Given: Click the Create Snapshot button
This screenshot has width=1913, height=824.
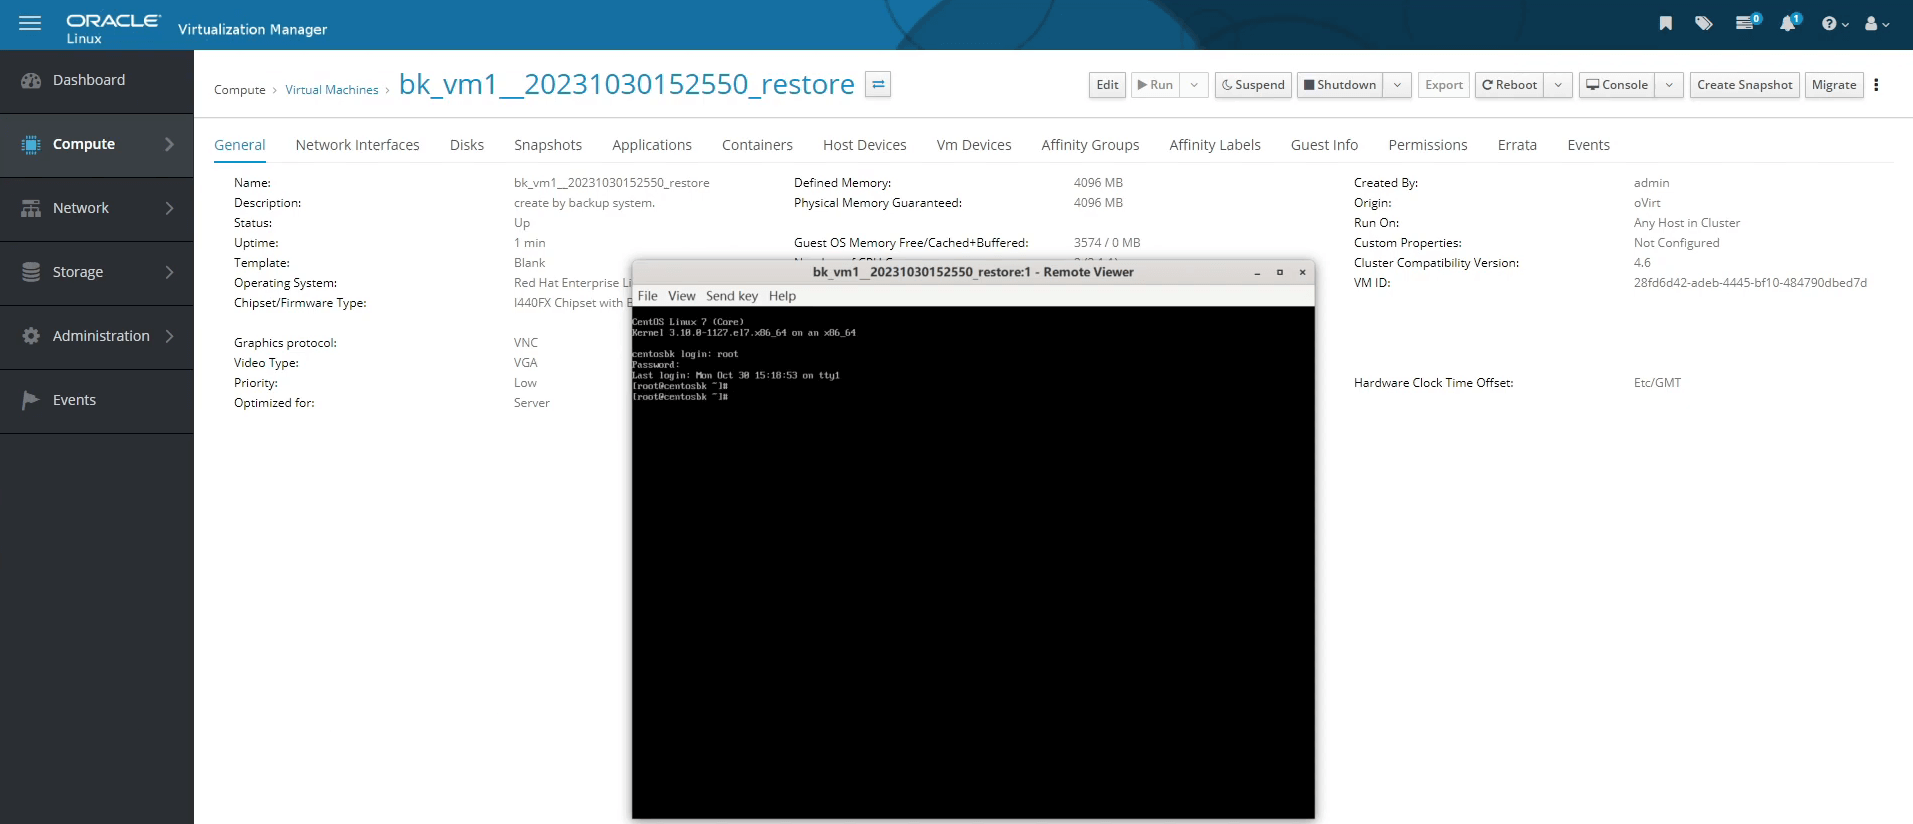Looking at the screenshot, I should (x=1745, y=85).
